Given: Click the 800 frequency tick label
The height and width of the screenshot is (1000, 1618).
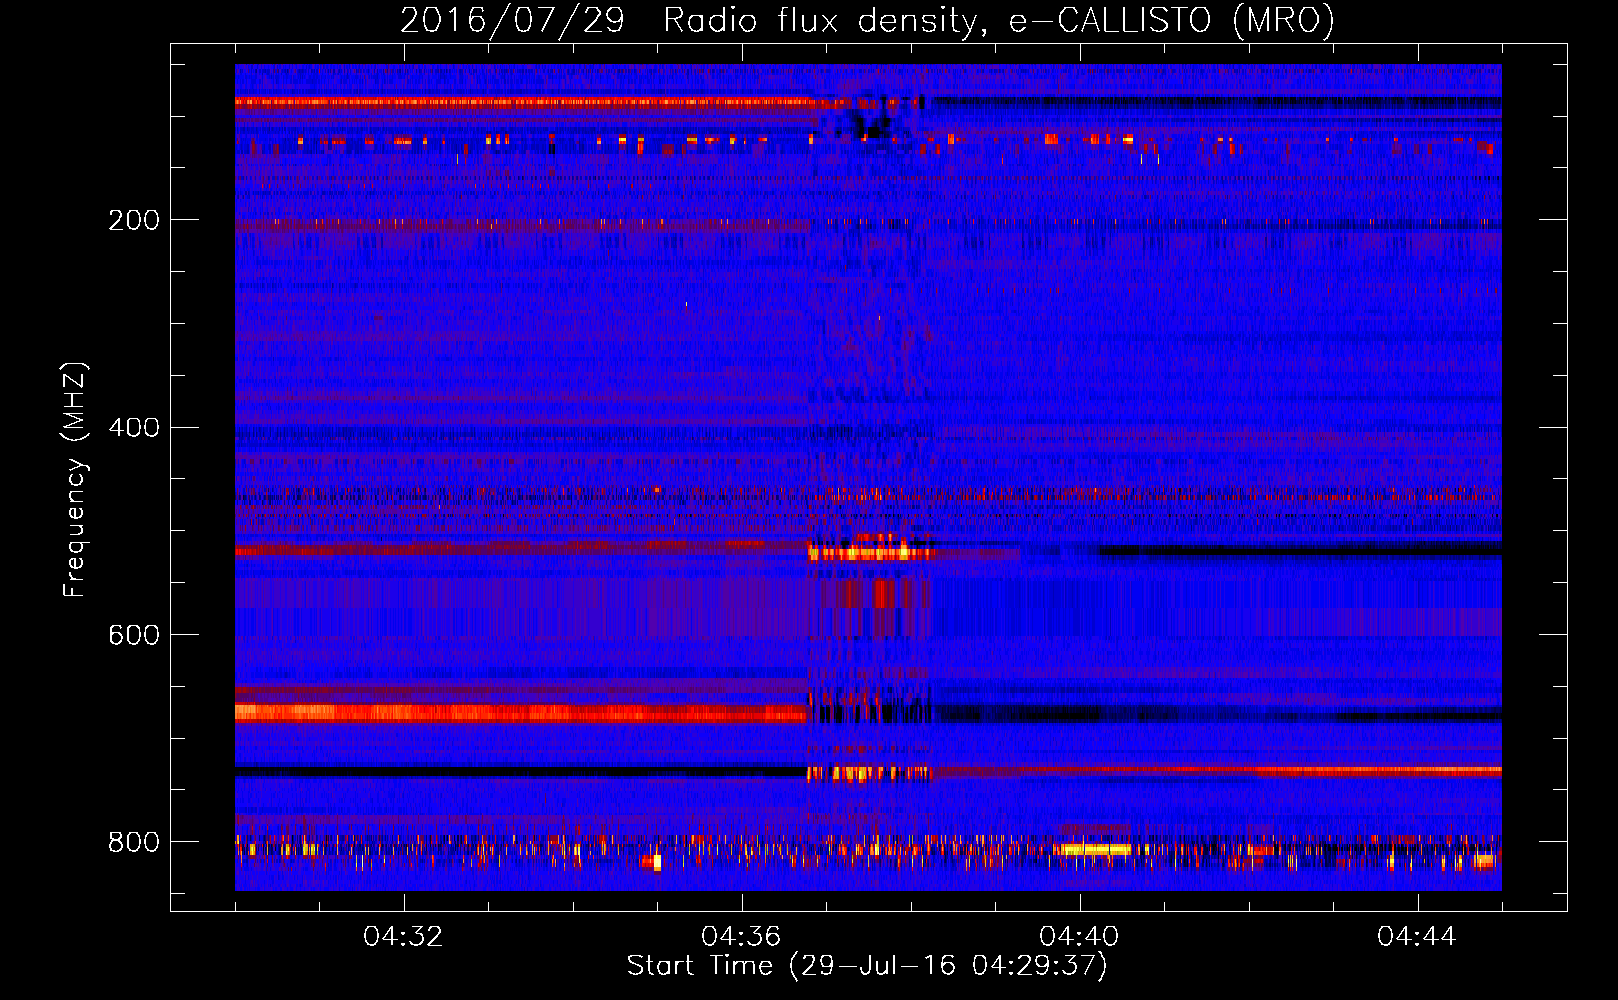Looking at the screenshot, I should tap(134, 843).
